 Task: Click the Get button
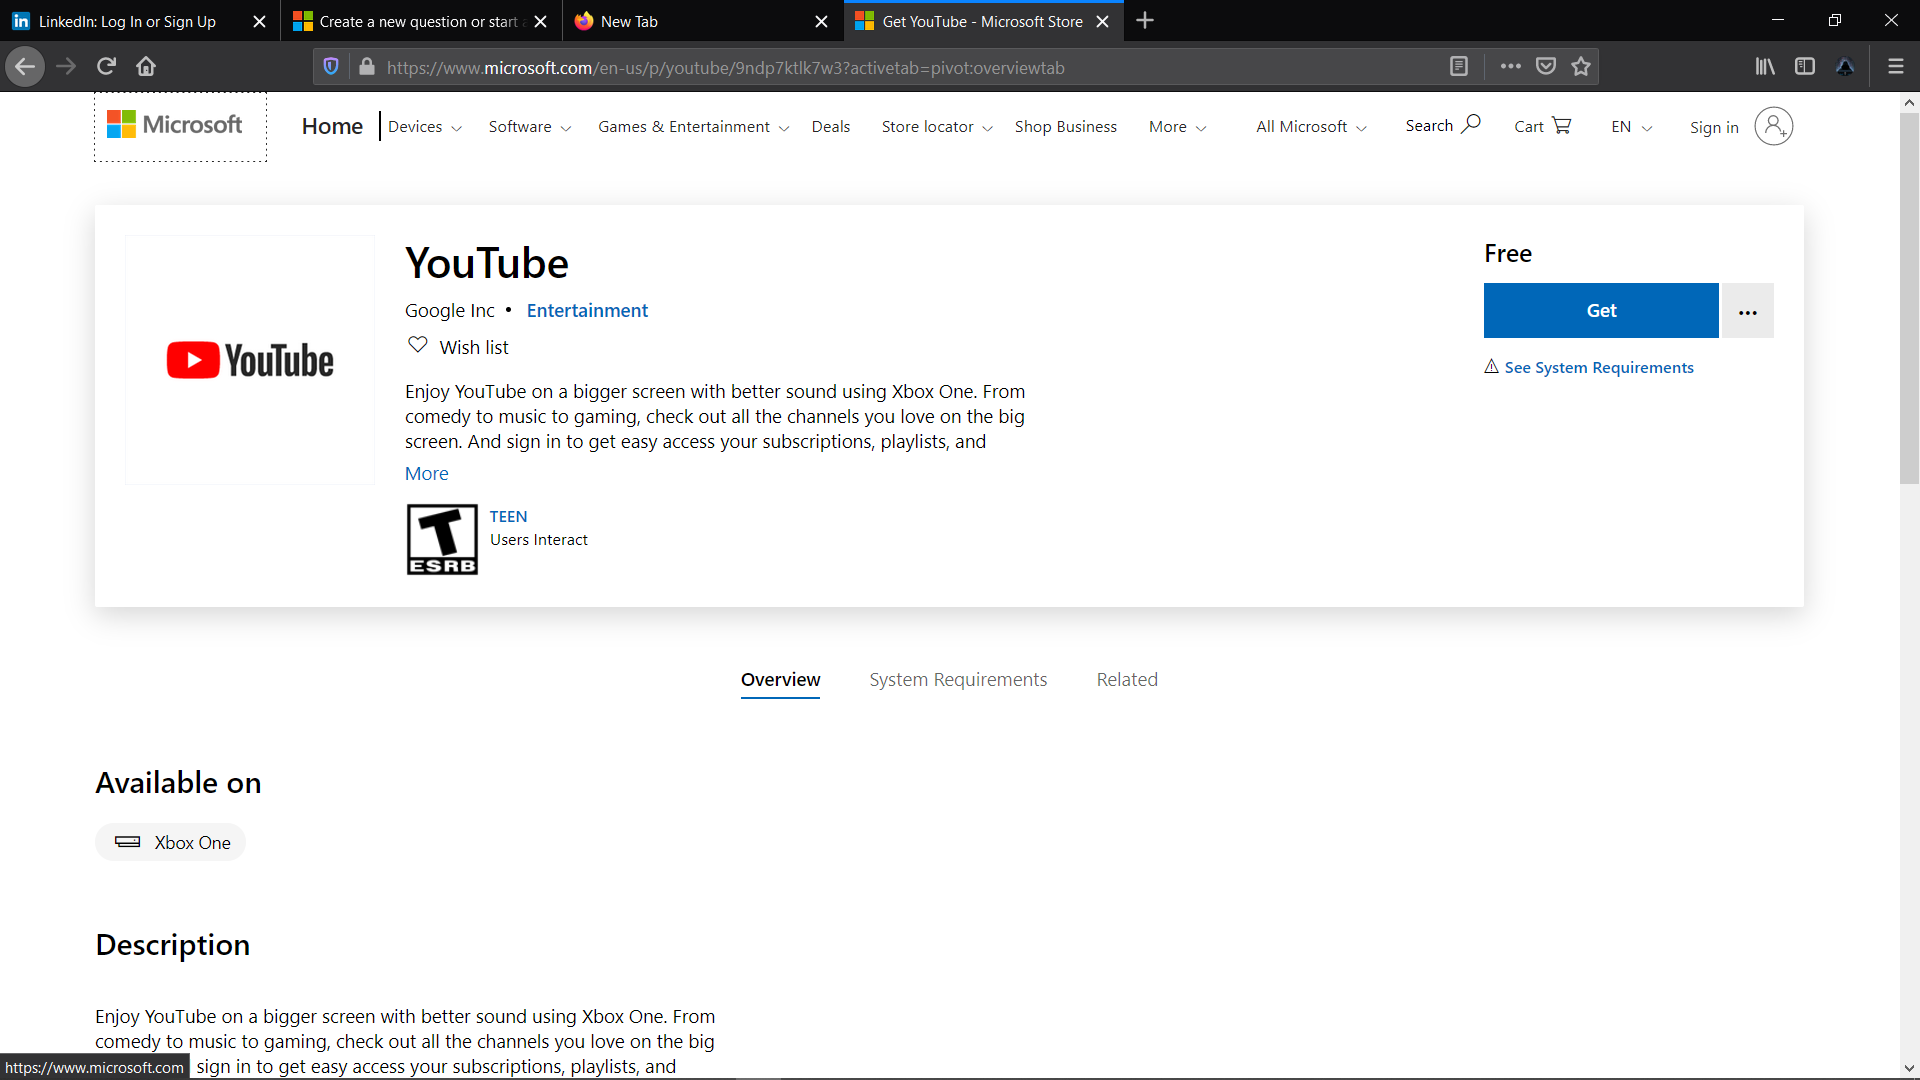[x=1601, y=311]
